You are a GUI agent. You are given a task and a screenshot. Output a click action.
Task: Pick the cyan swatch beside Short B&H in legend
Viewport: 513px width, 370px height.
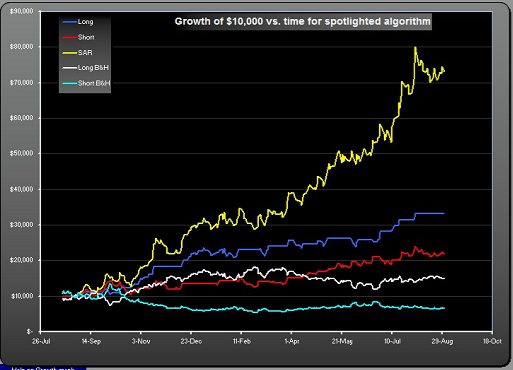[69, 83]
